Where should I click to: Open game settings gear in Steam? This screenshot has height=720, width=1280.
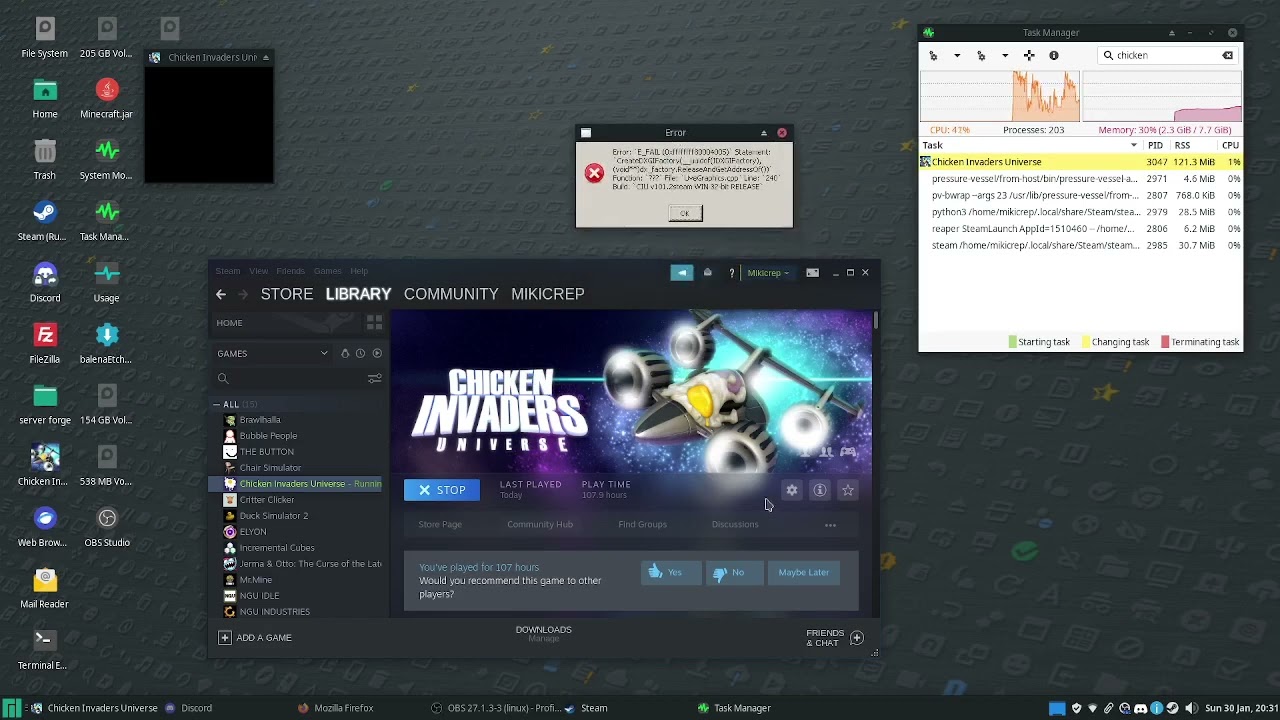coord(791,490)
